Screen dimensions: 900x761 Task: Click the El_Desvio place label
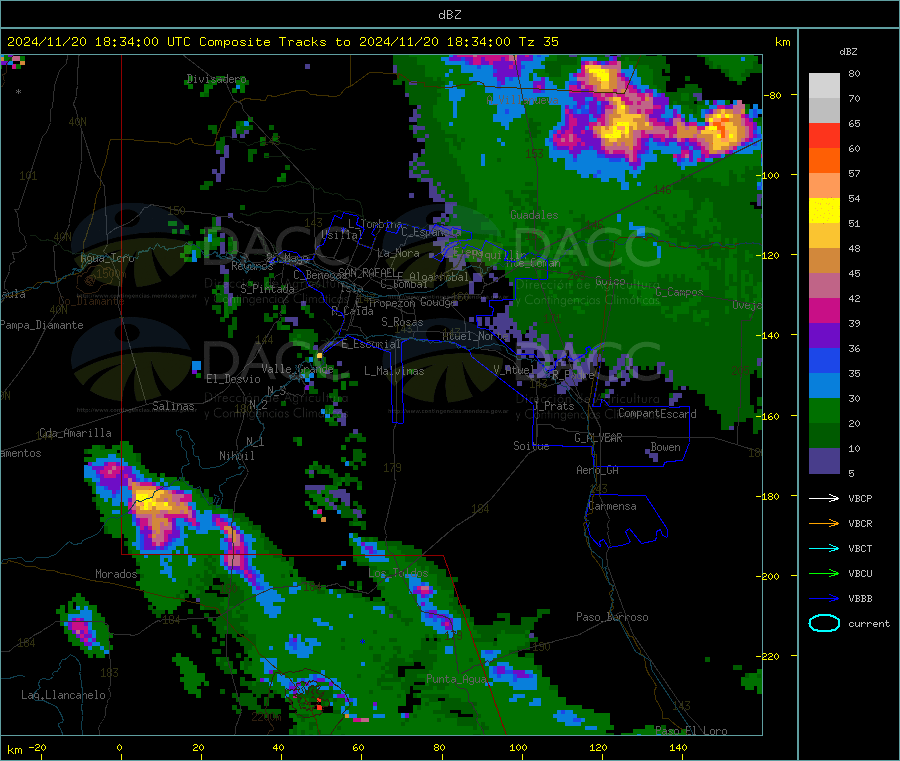click(x=233, y=379)
